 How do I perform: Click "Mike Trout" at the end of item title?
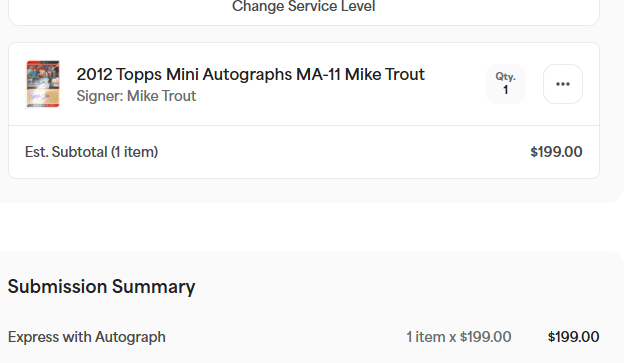tap(385, 75)
